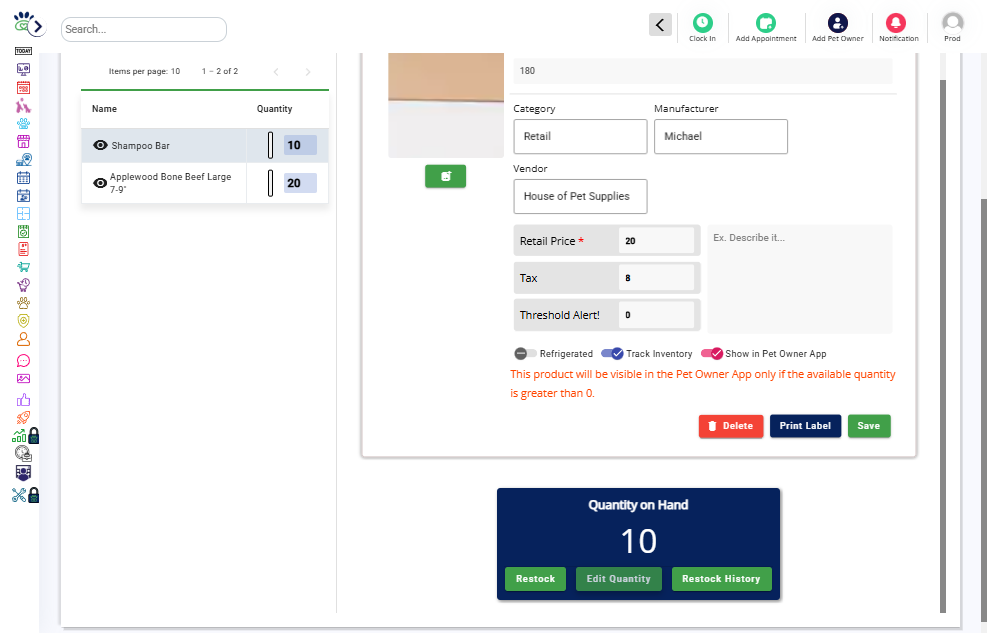
Task: Open the brown paw print sidebar icon
Action: pyautogui.click(x=23, y=303)
